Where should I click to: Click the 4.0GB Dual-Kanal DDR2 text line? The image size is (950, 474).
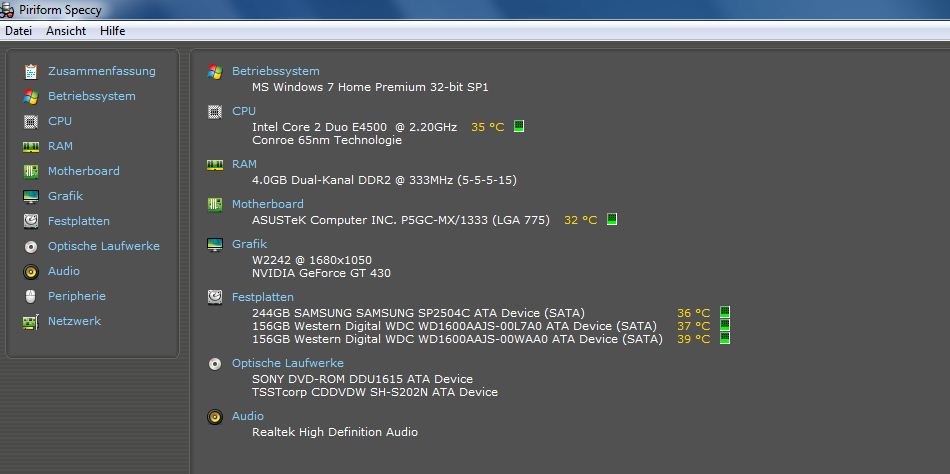point(384,181)
